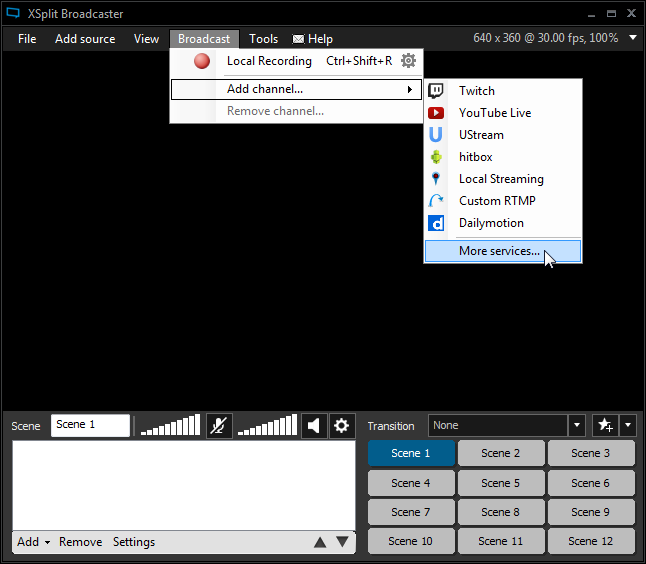Viewport: 646px width, 564px height.
Task: Click the red Local Recording icon
Action: tap(202, 61)
